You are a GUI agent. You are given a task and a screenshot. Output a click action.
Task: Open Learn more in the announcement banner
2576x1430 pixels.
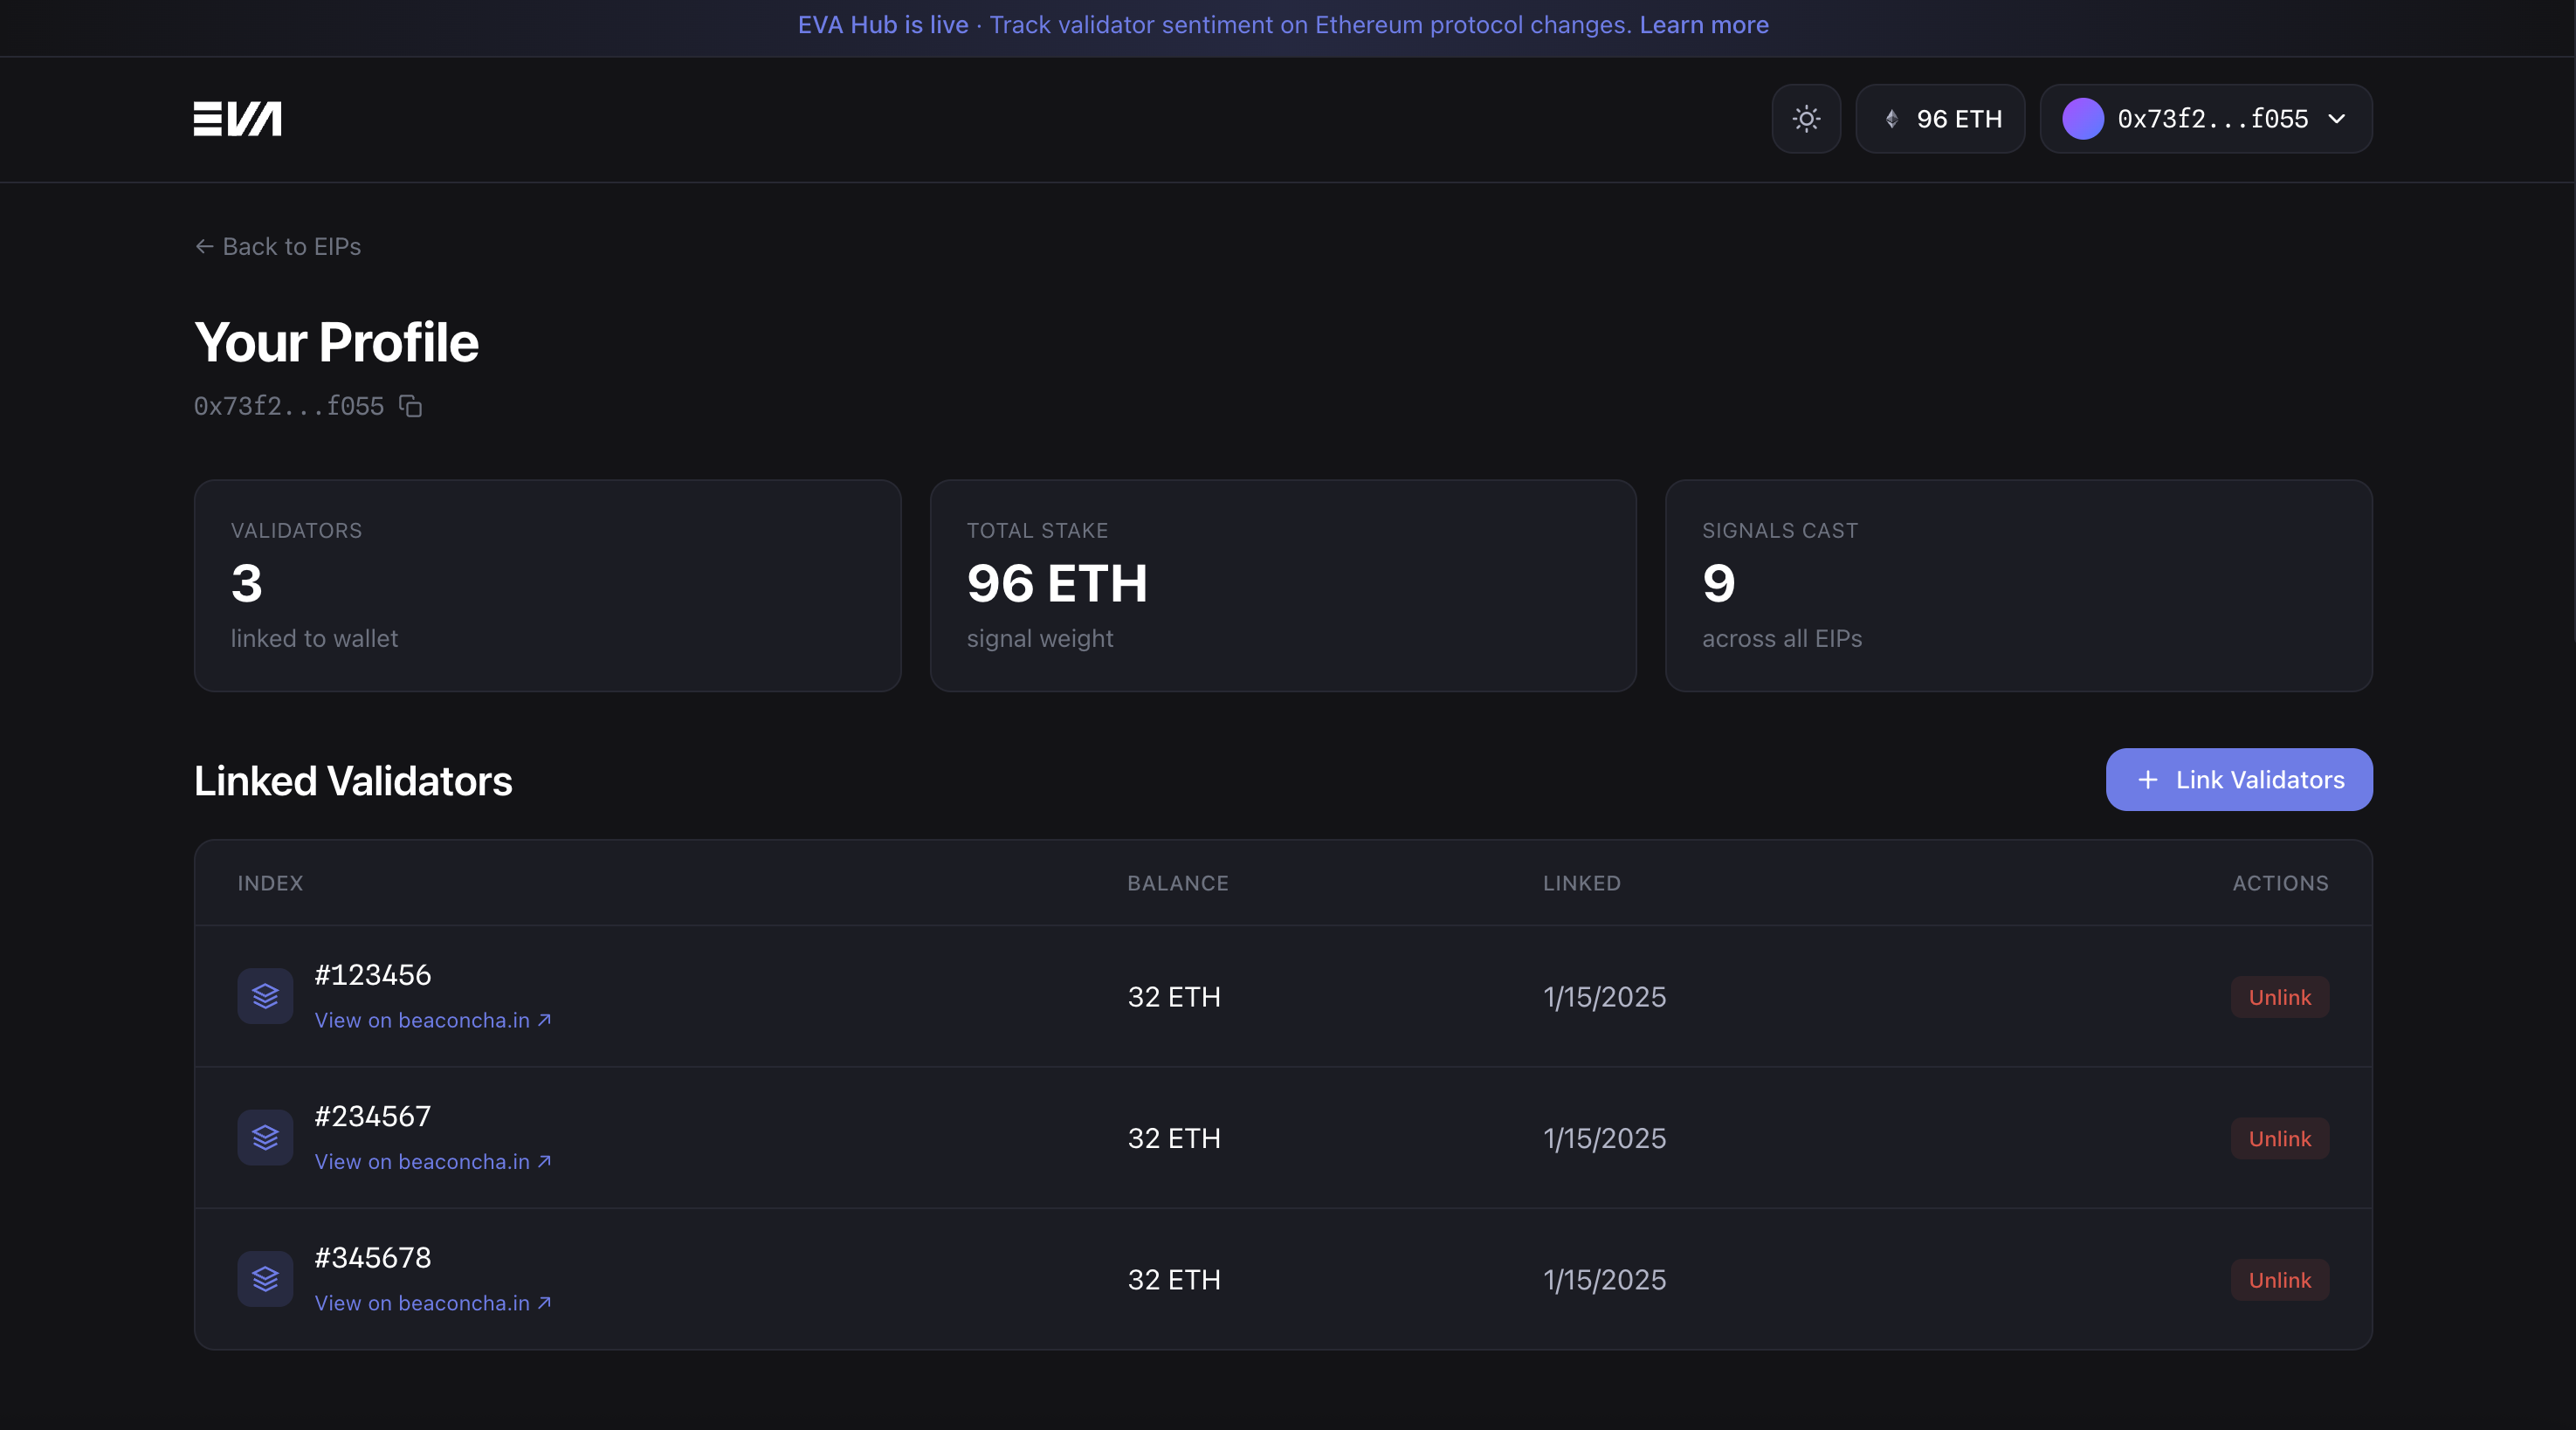[1703, 25]
